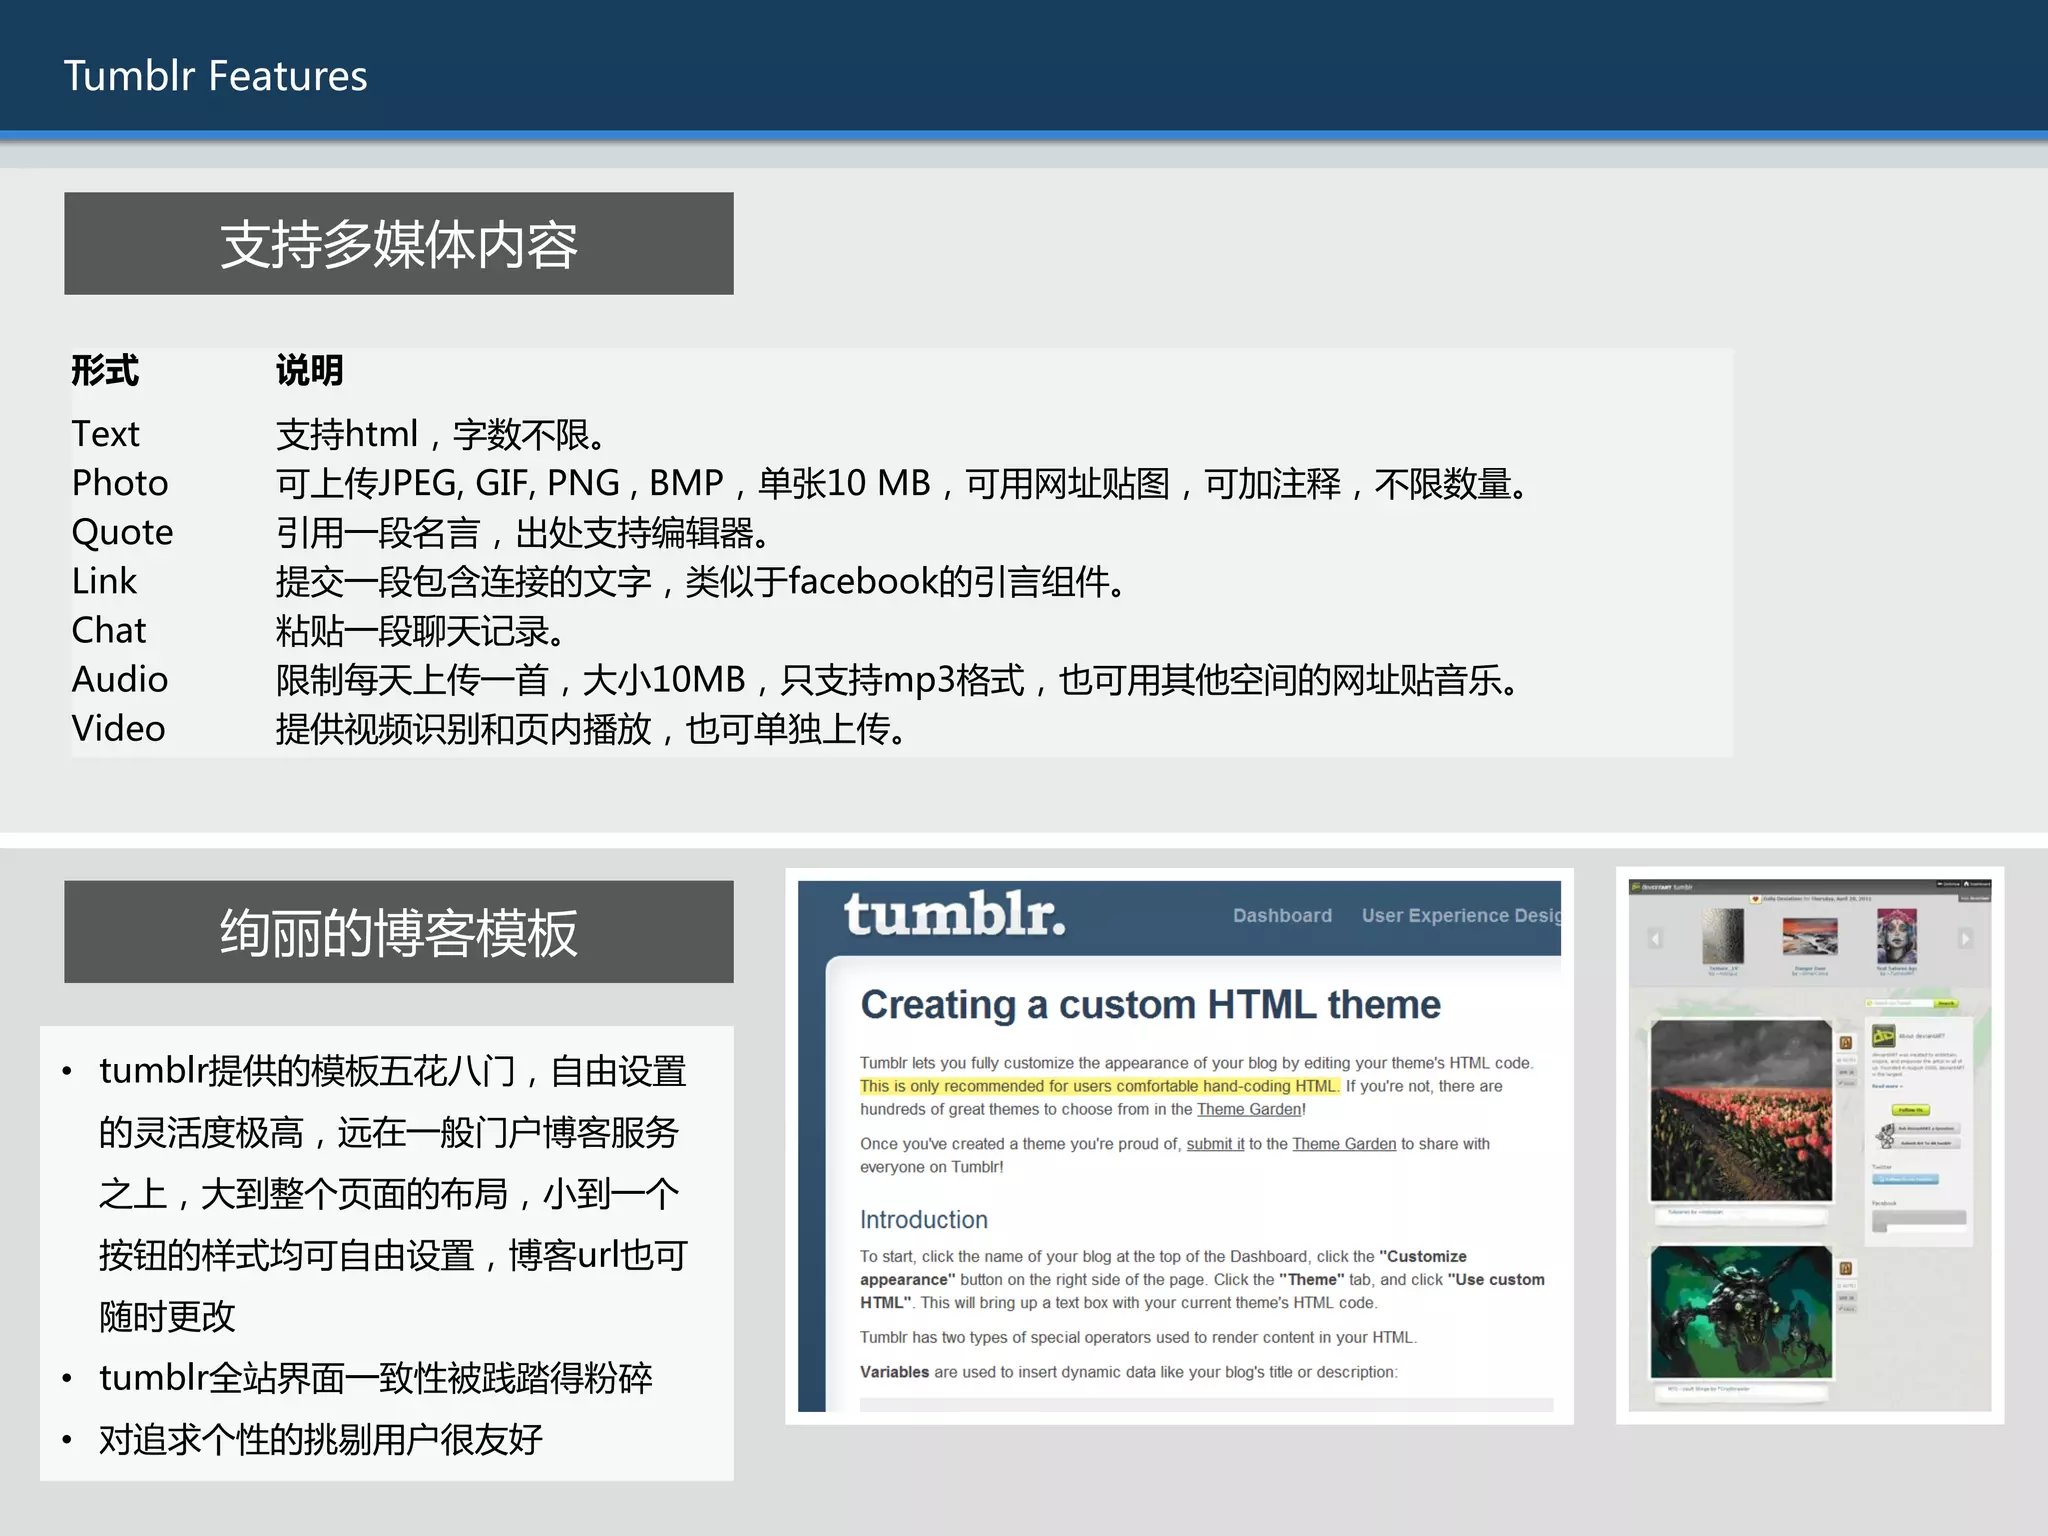Image resolution: width=2048 pixels, height=1536 pixels.
Task: Open the green creature artwork thumbnail
Action: (1741, 1311)
